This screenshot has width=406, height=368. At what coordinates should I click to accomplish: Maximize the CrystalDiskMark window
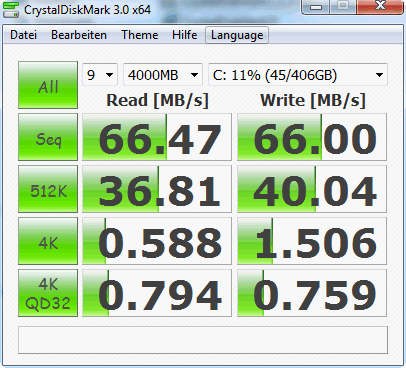343,7
